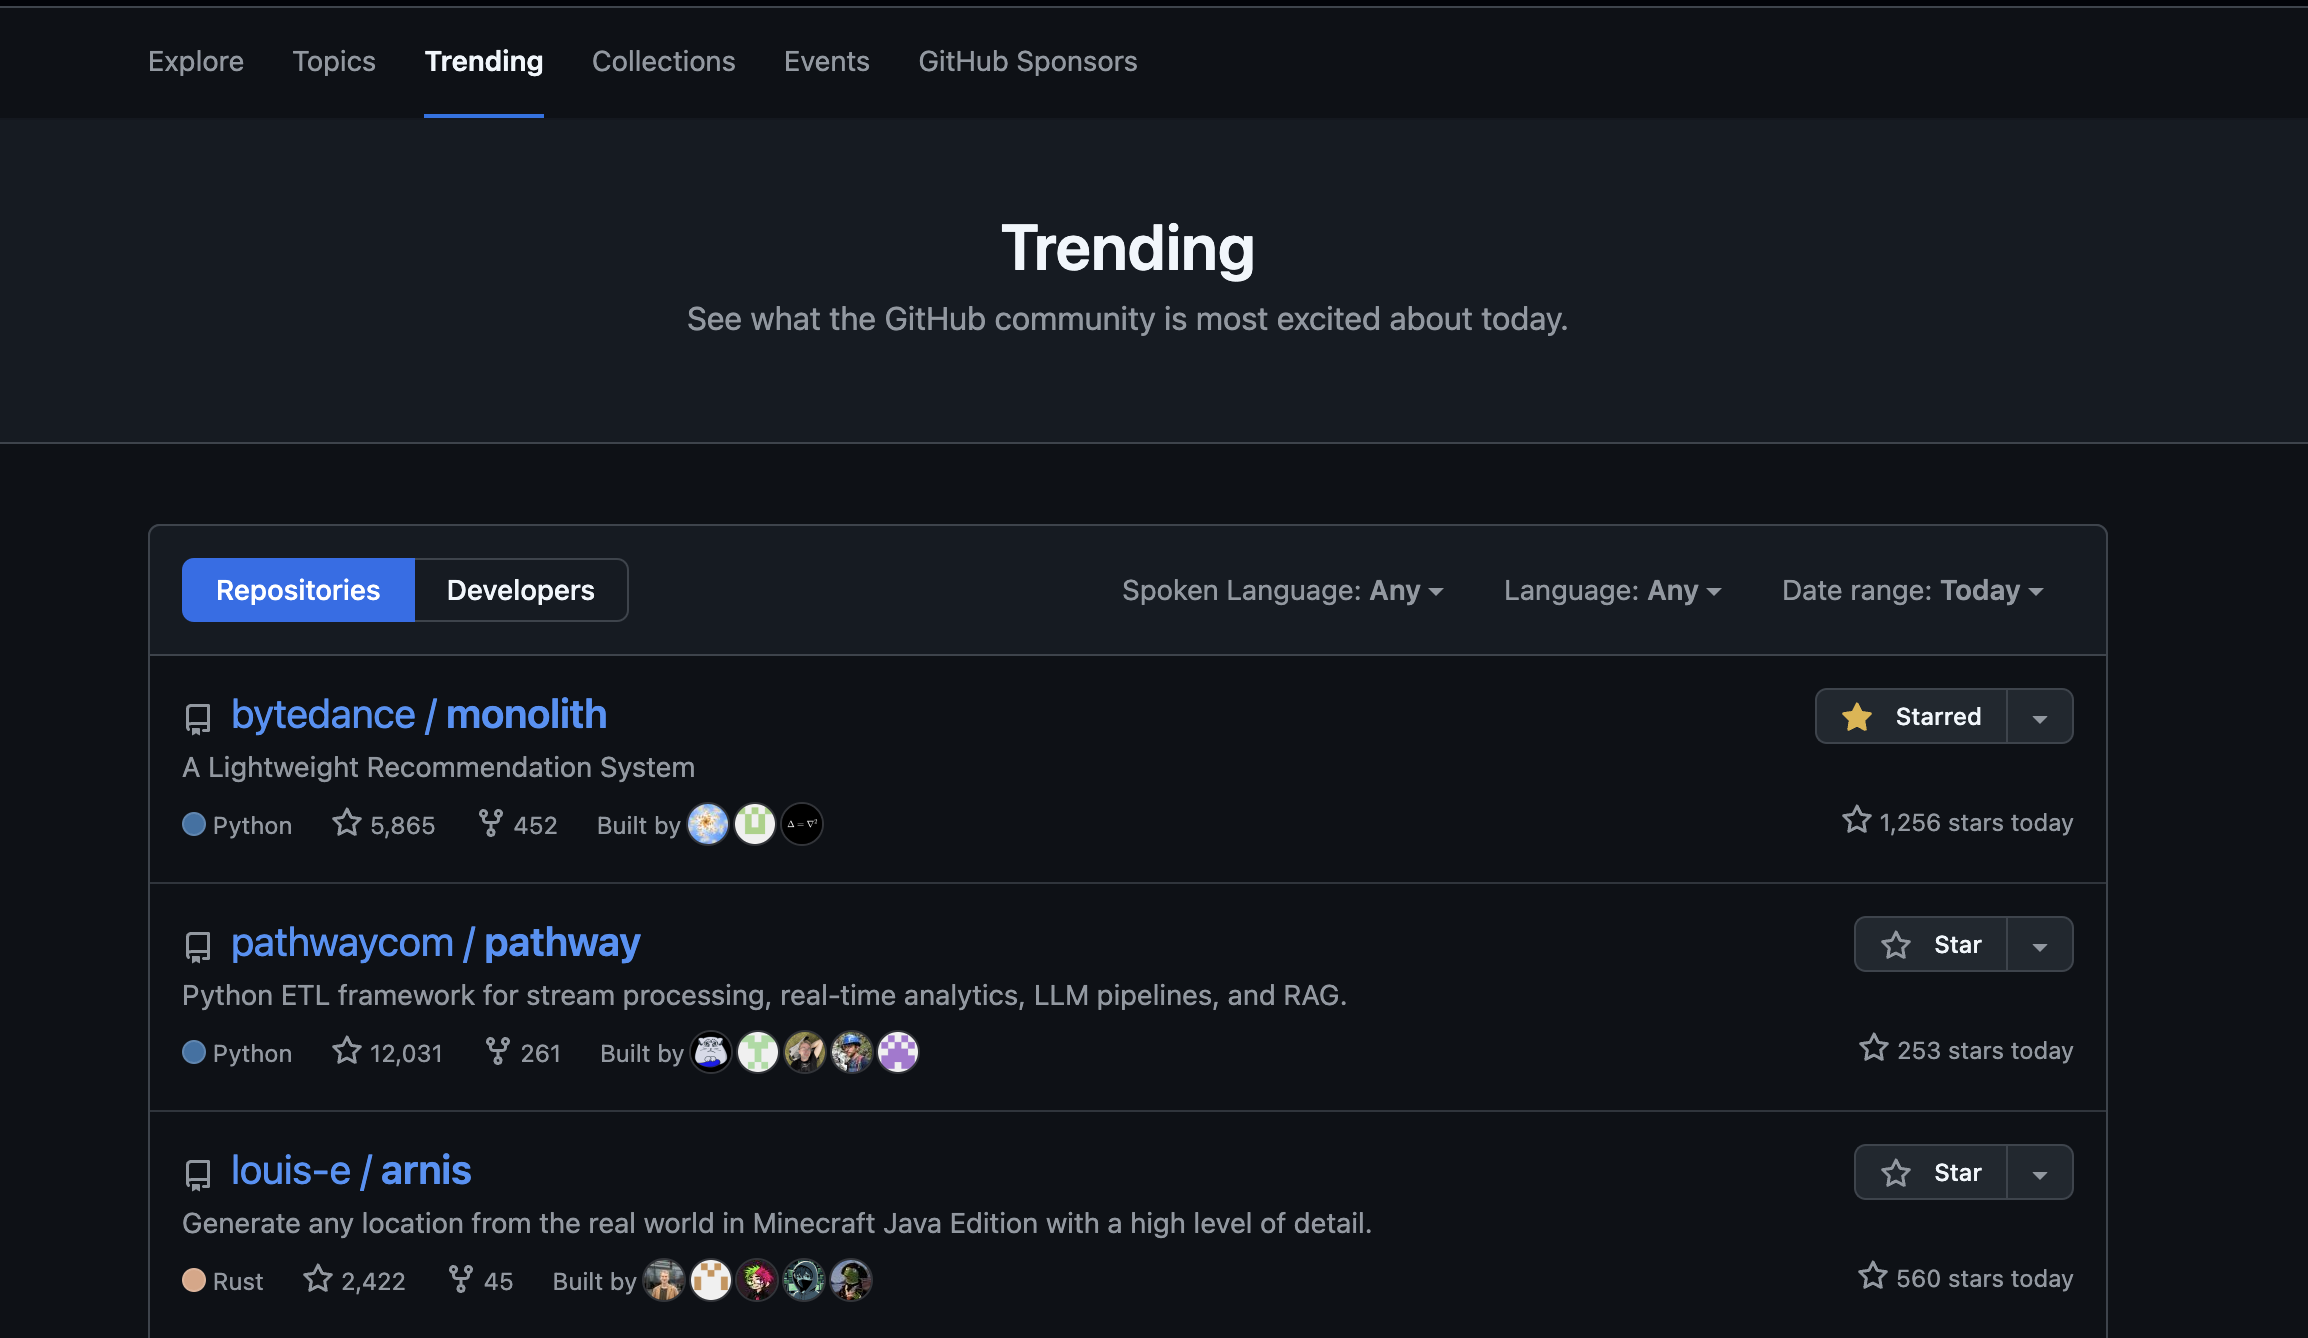Screen dimensions: 2308x1338
Task: Expand the list dropdown next to Starred
Action: coord(2040,716)
